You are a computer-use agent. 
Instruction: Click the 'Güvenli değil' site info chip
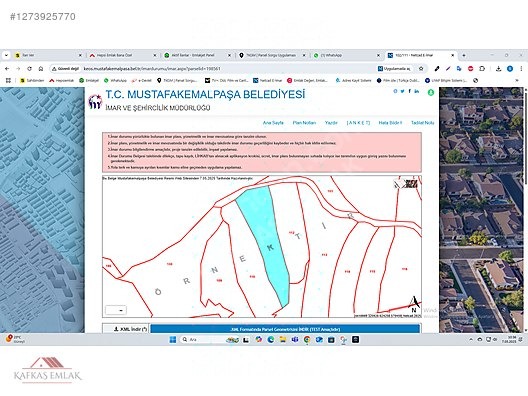[66, 69]
